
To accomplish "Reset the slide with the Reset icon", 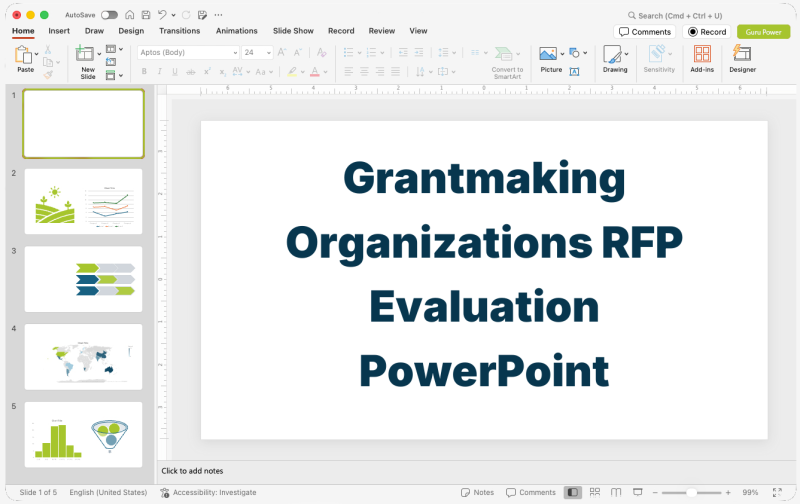I will coord(111,62).
